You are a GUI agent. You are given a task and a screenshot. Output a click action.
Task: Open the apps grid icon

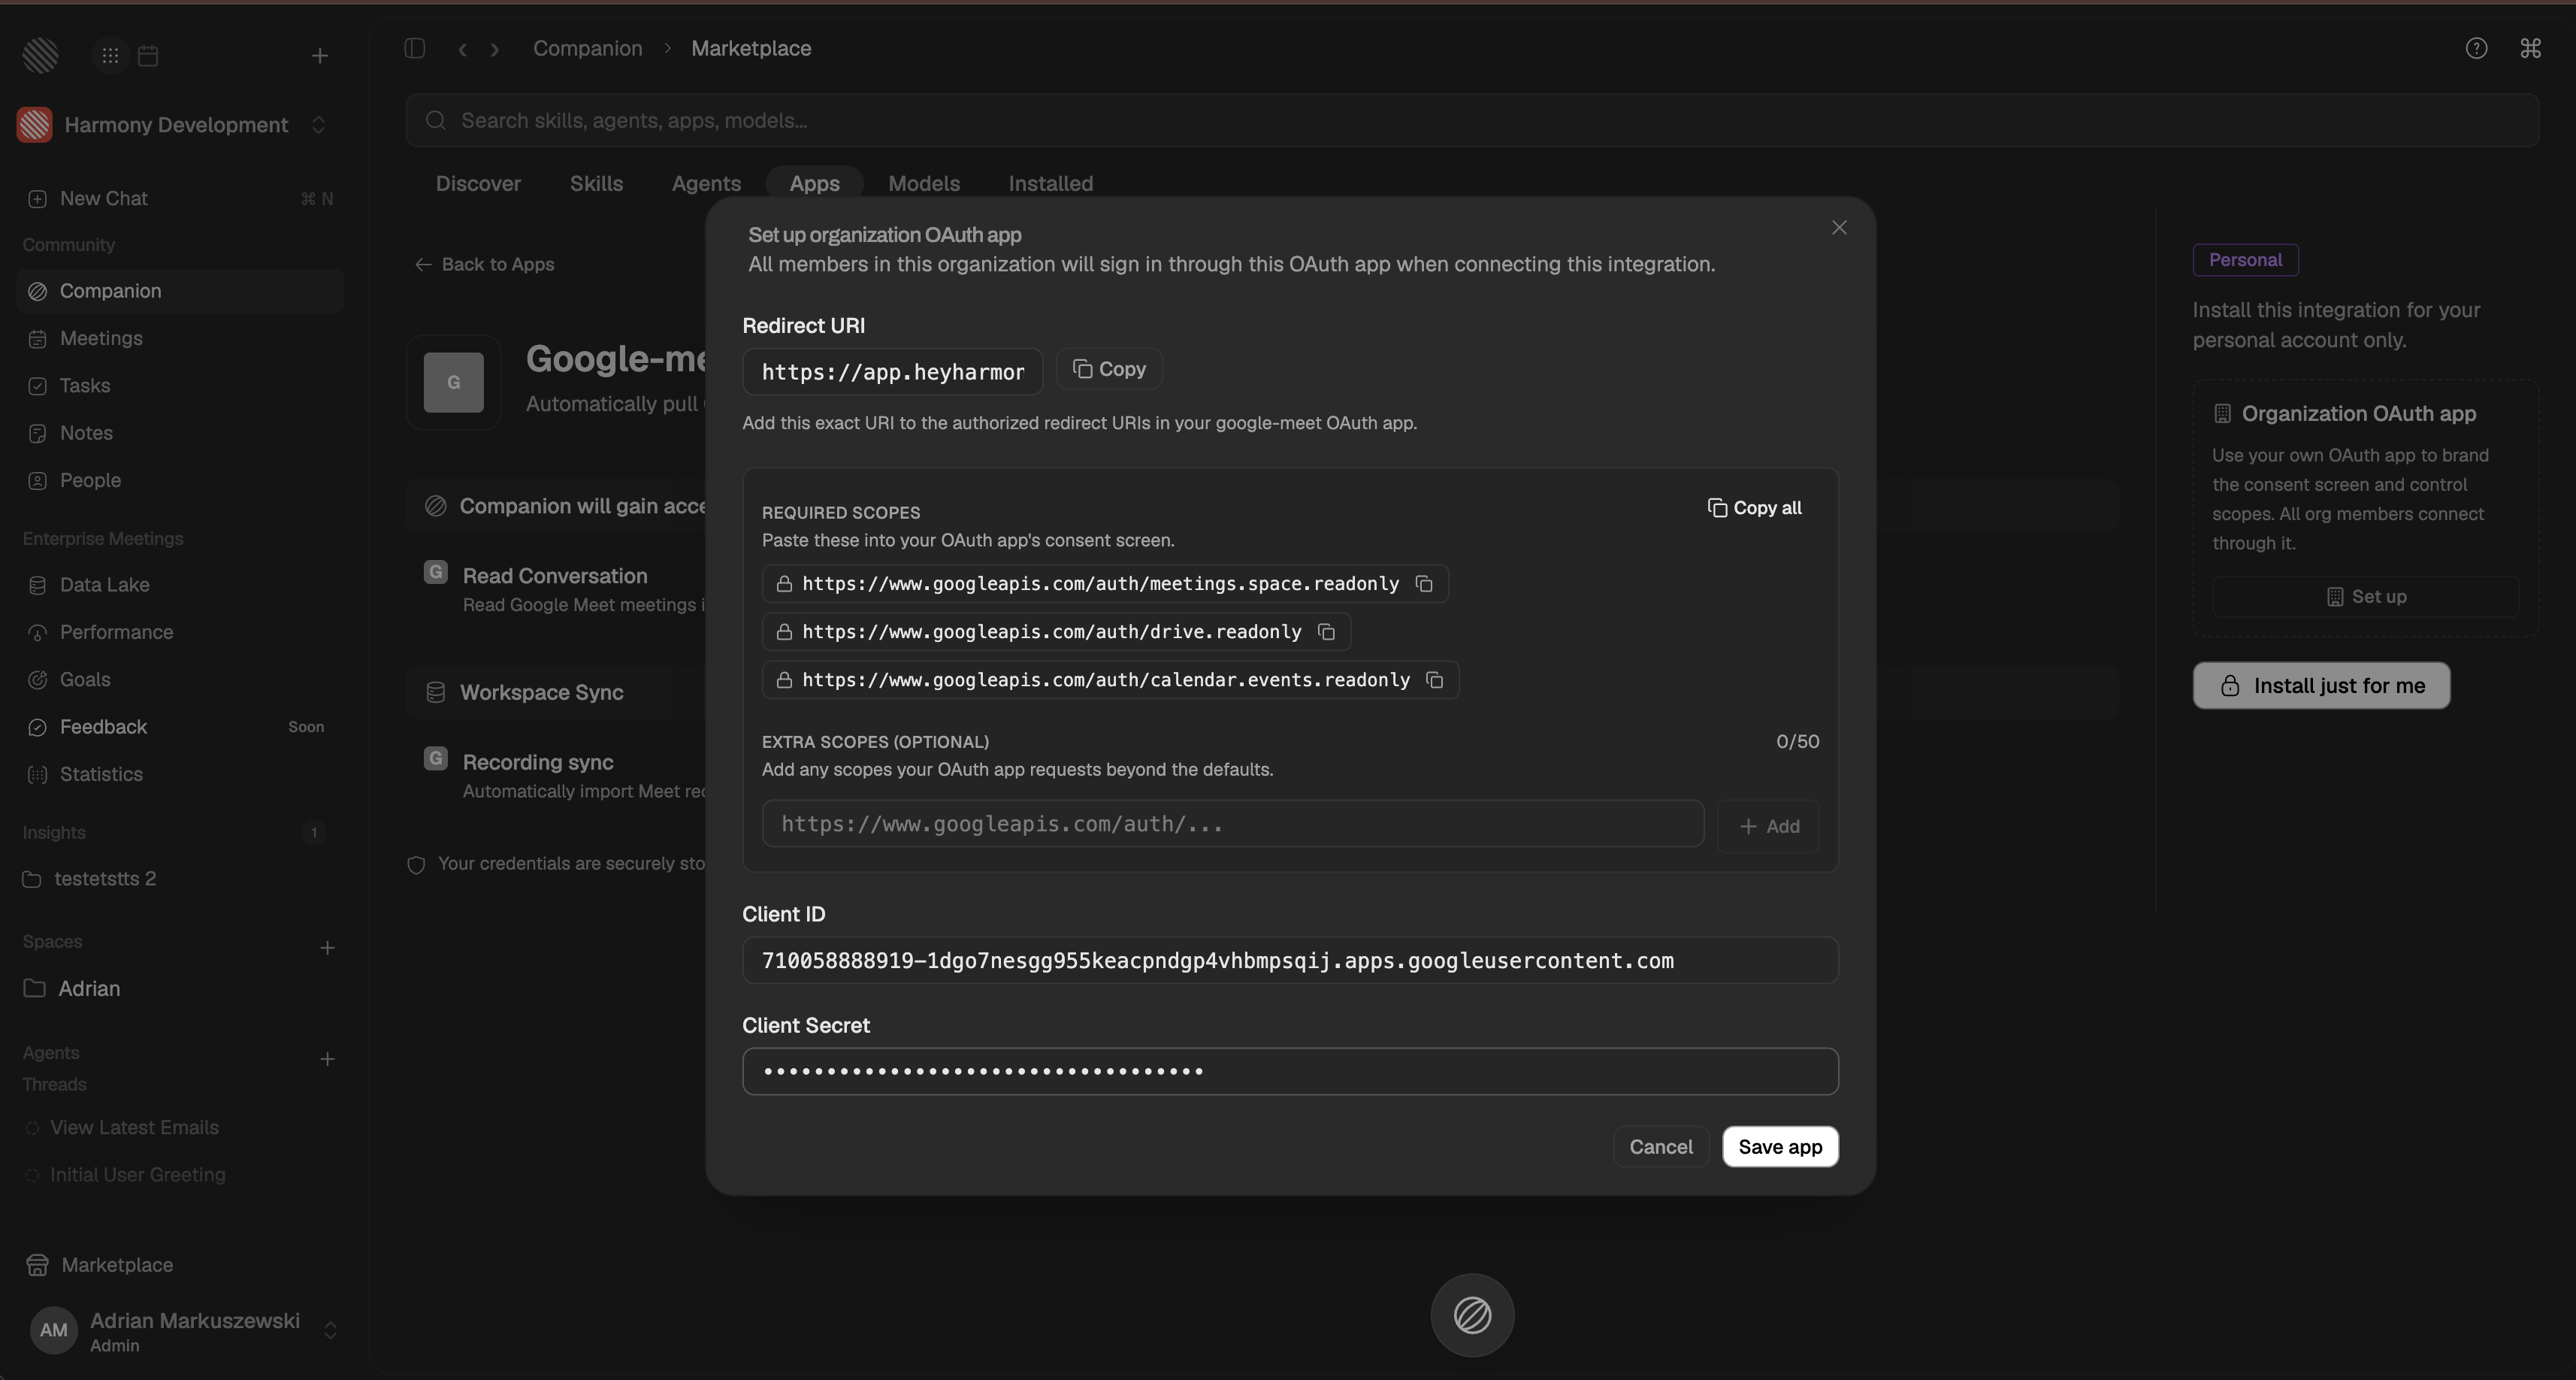(110, 56)
